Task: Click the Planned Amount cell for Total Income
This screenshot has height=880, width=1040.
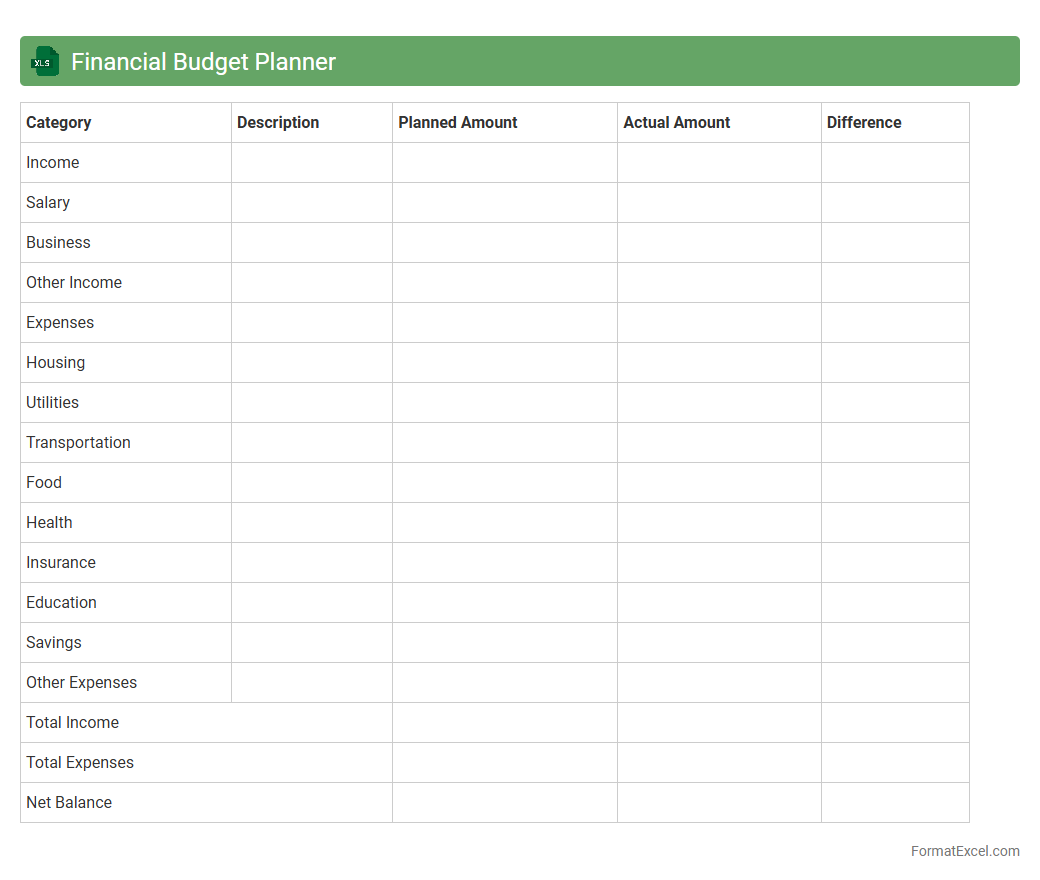Action: (x=504, y=722)
